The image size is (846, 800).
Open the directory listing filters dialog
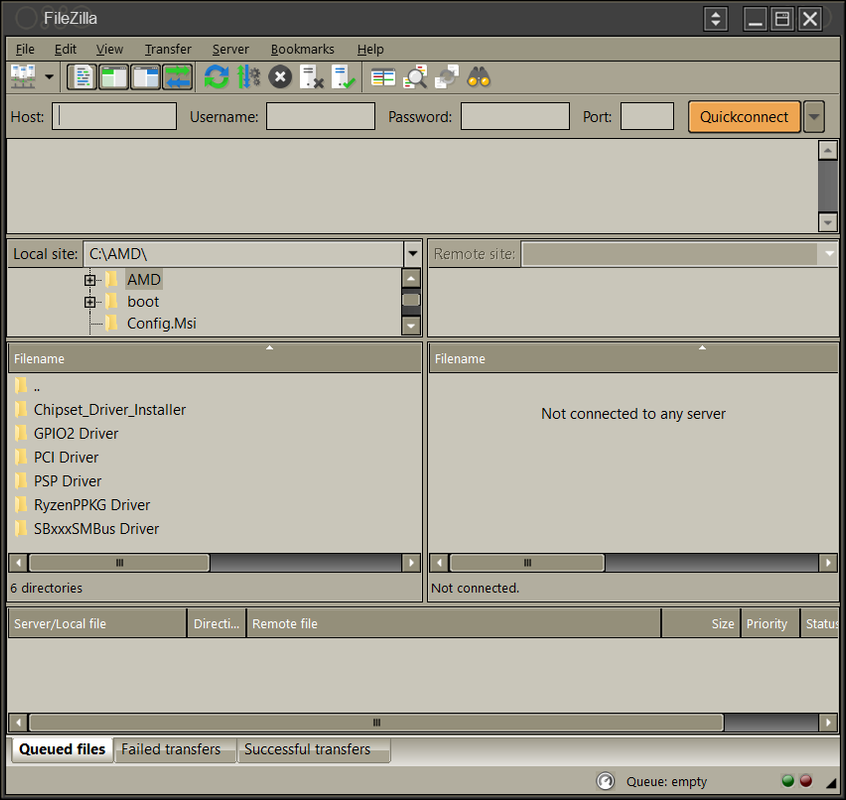coord(383,78)
